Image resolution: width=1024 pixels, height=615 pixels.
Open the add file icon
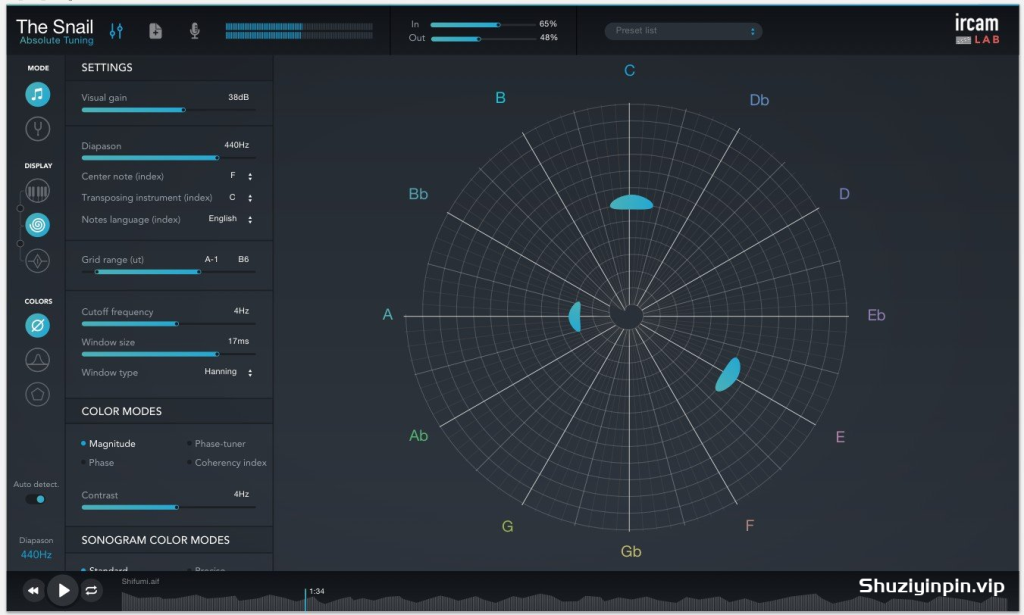(155, 31)
